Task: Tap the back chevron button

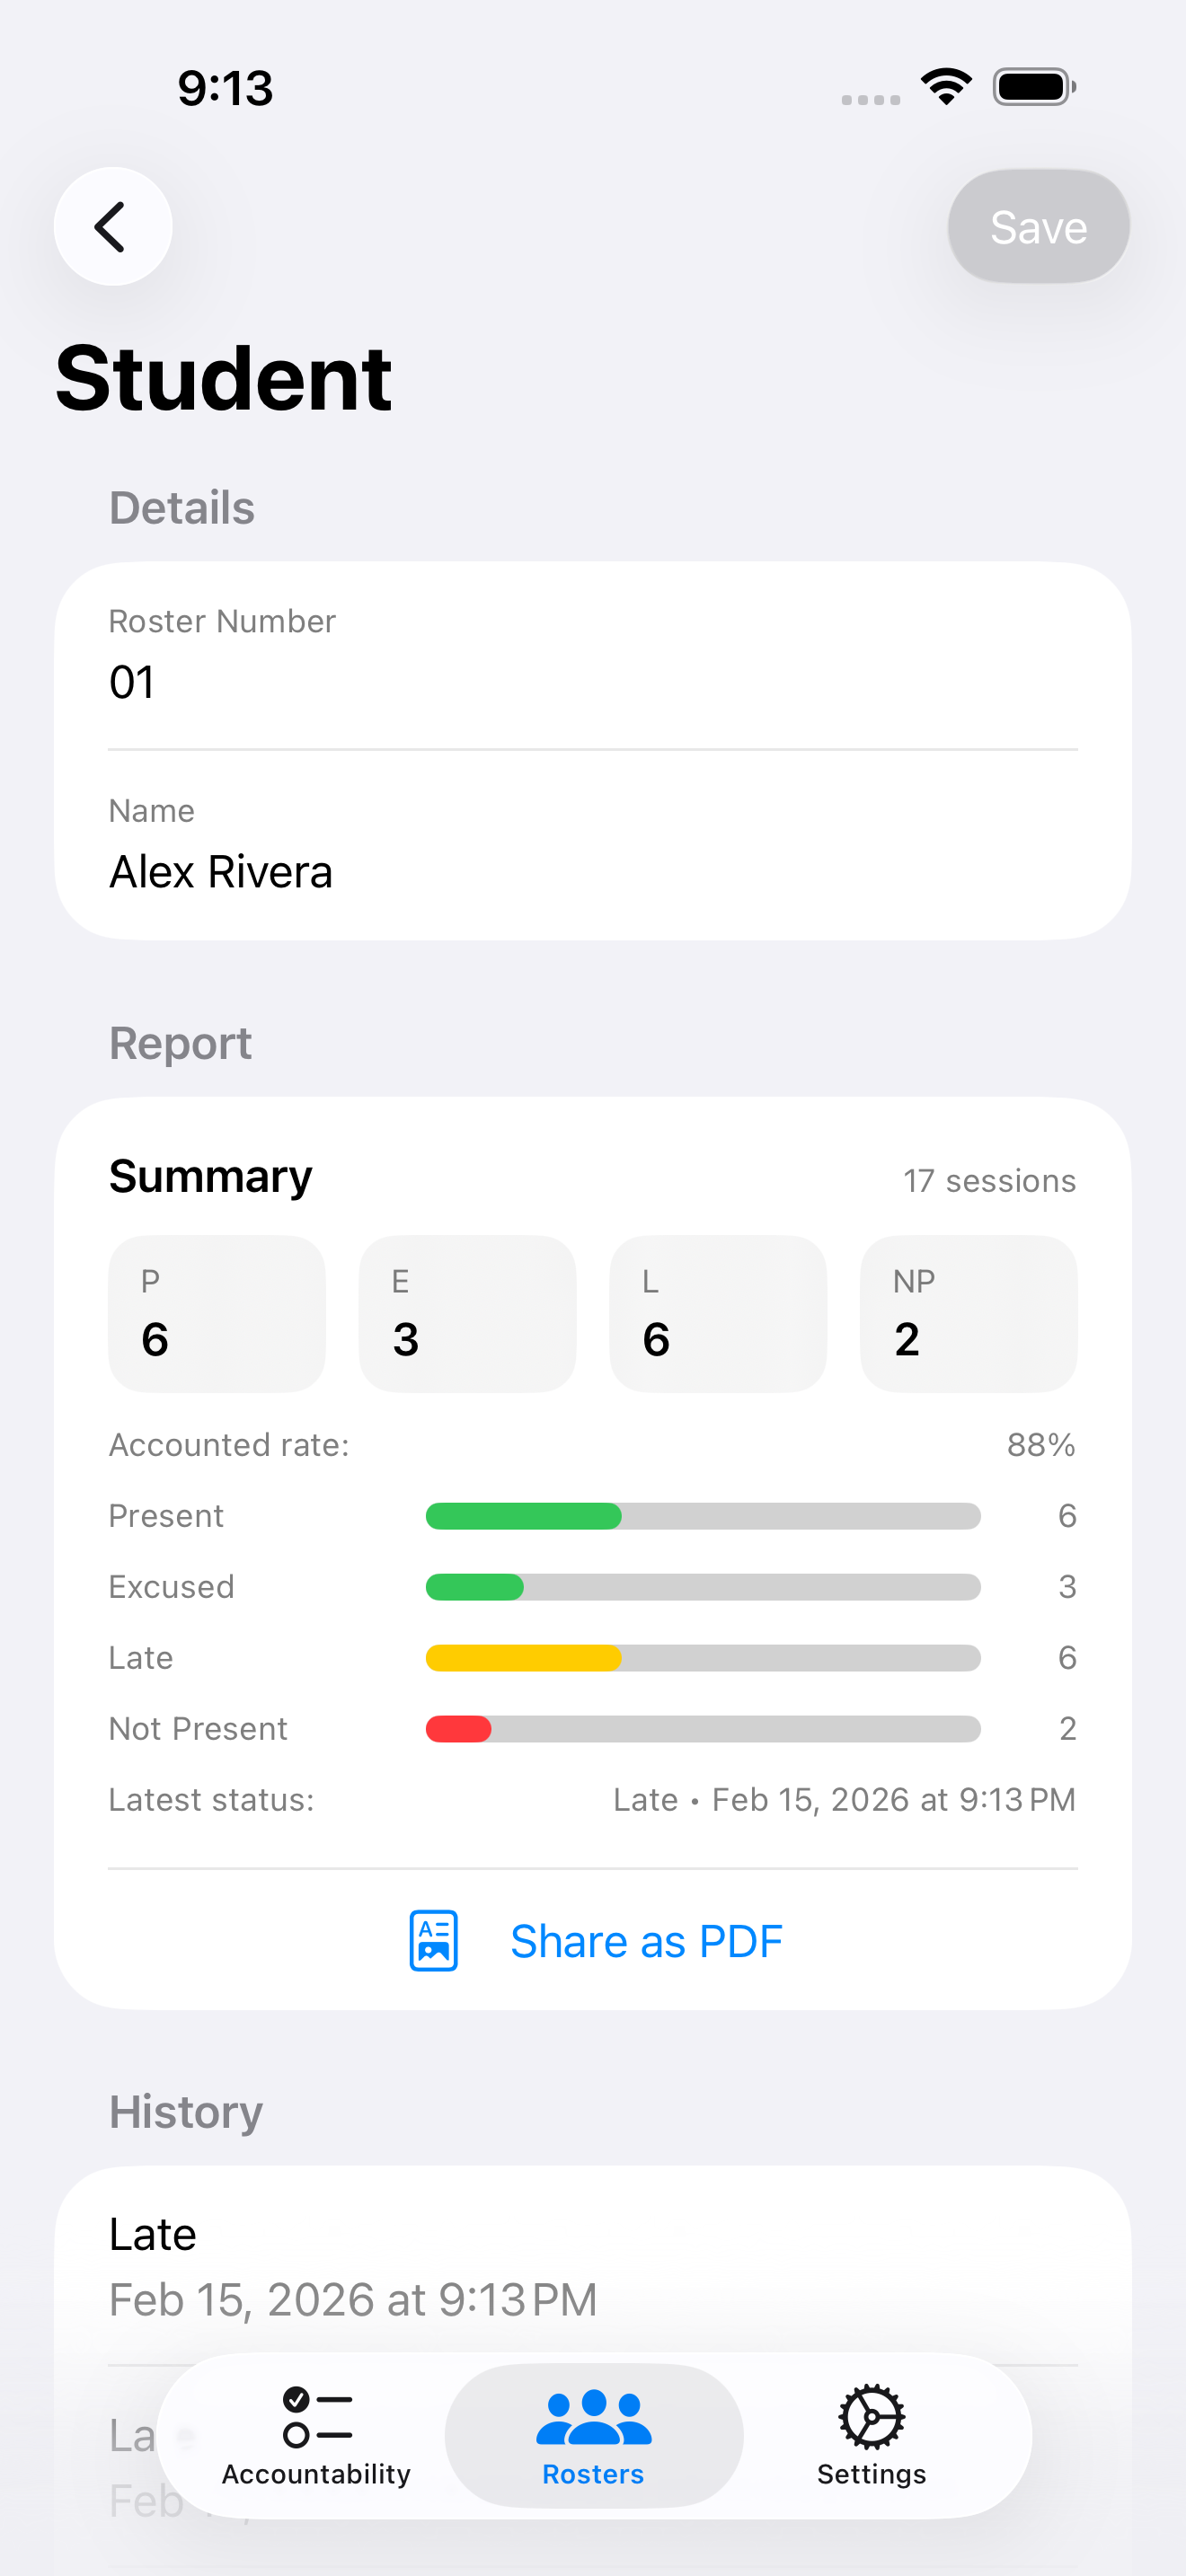Action: click(112, 227)
